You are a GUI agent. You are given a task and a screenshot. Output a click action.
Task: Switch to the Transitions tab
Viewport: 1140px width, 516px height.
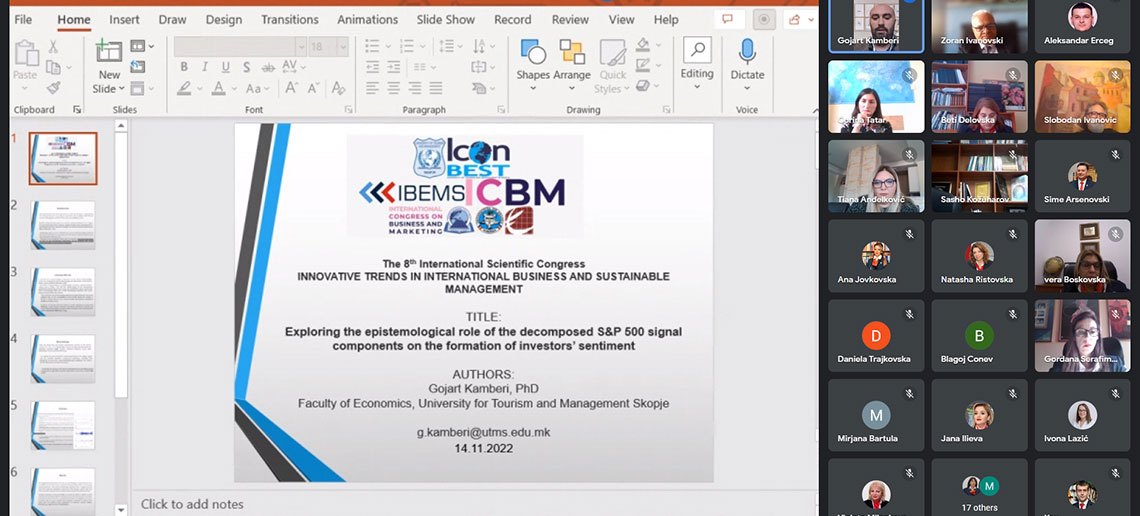[289, 20]
